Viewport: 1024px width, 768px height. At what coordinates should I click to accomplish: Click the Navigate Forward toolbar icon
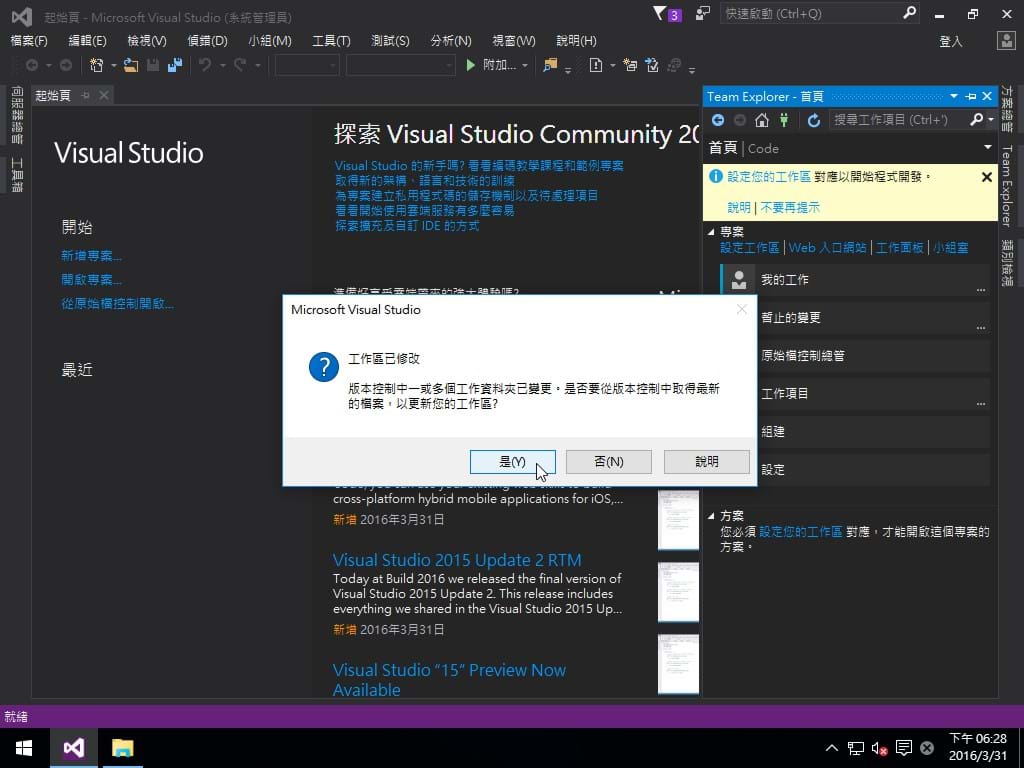66,65
